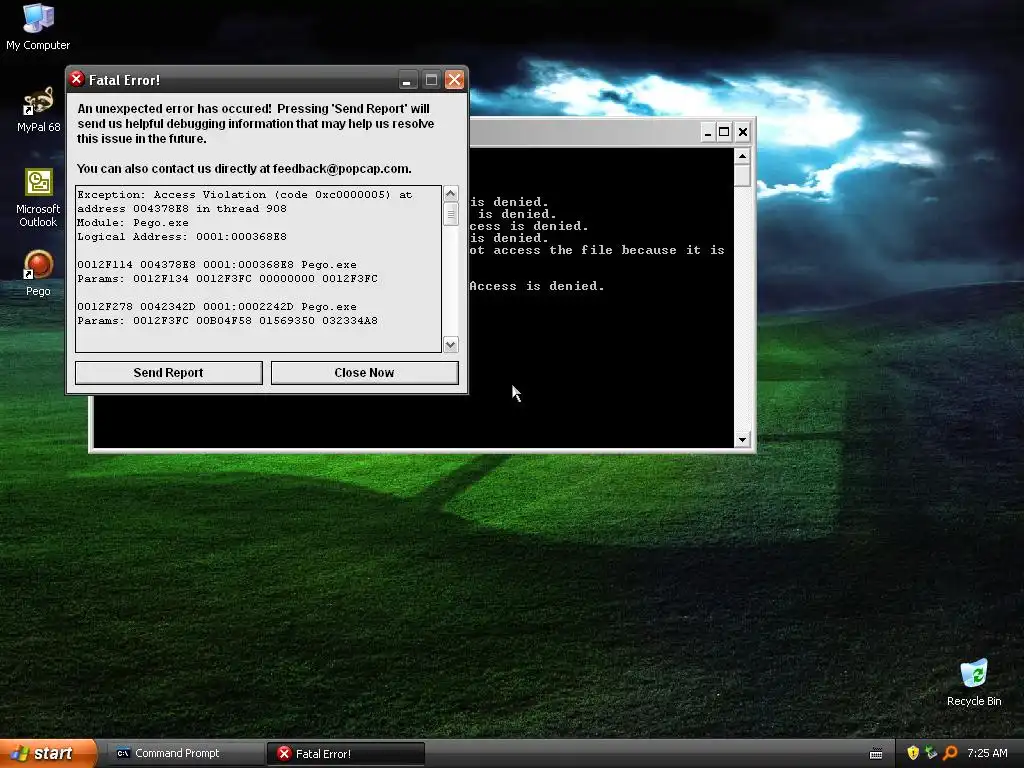This screenshot has width=1024, height=768.
Task: Close the Fatal Error dialog with the X
Action: coord(454,80)
